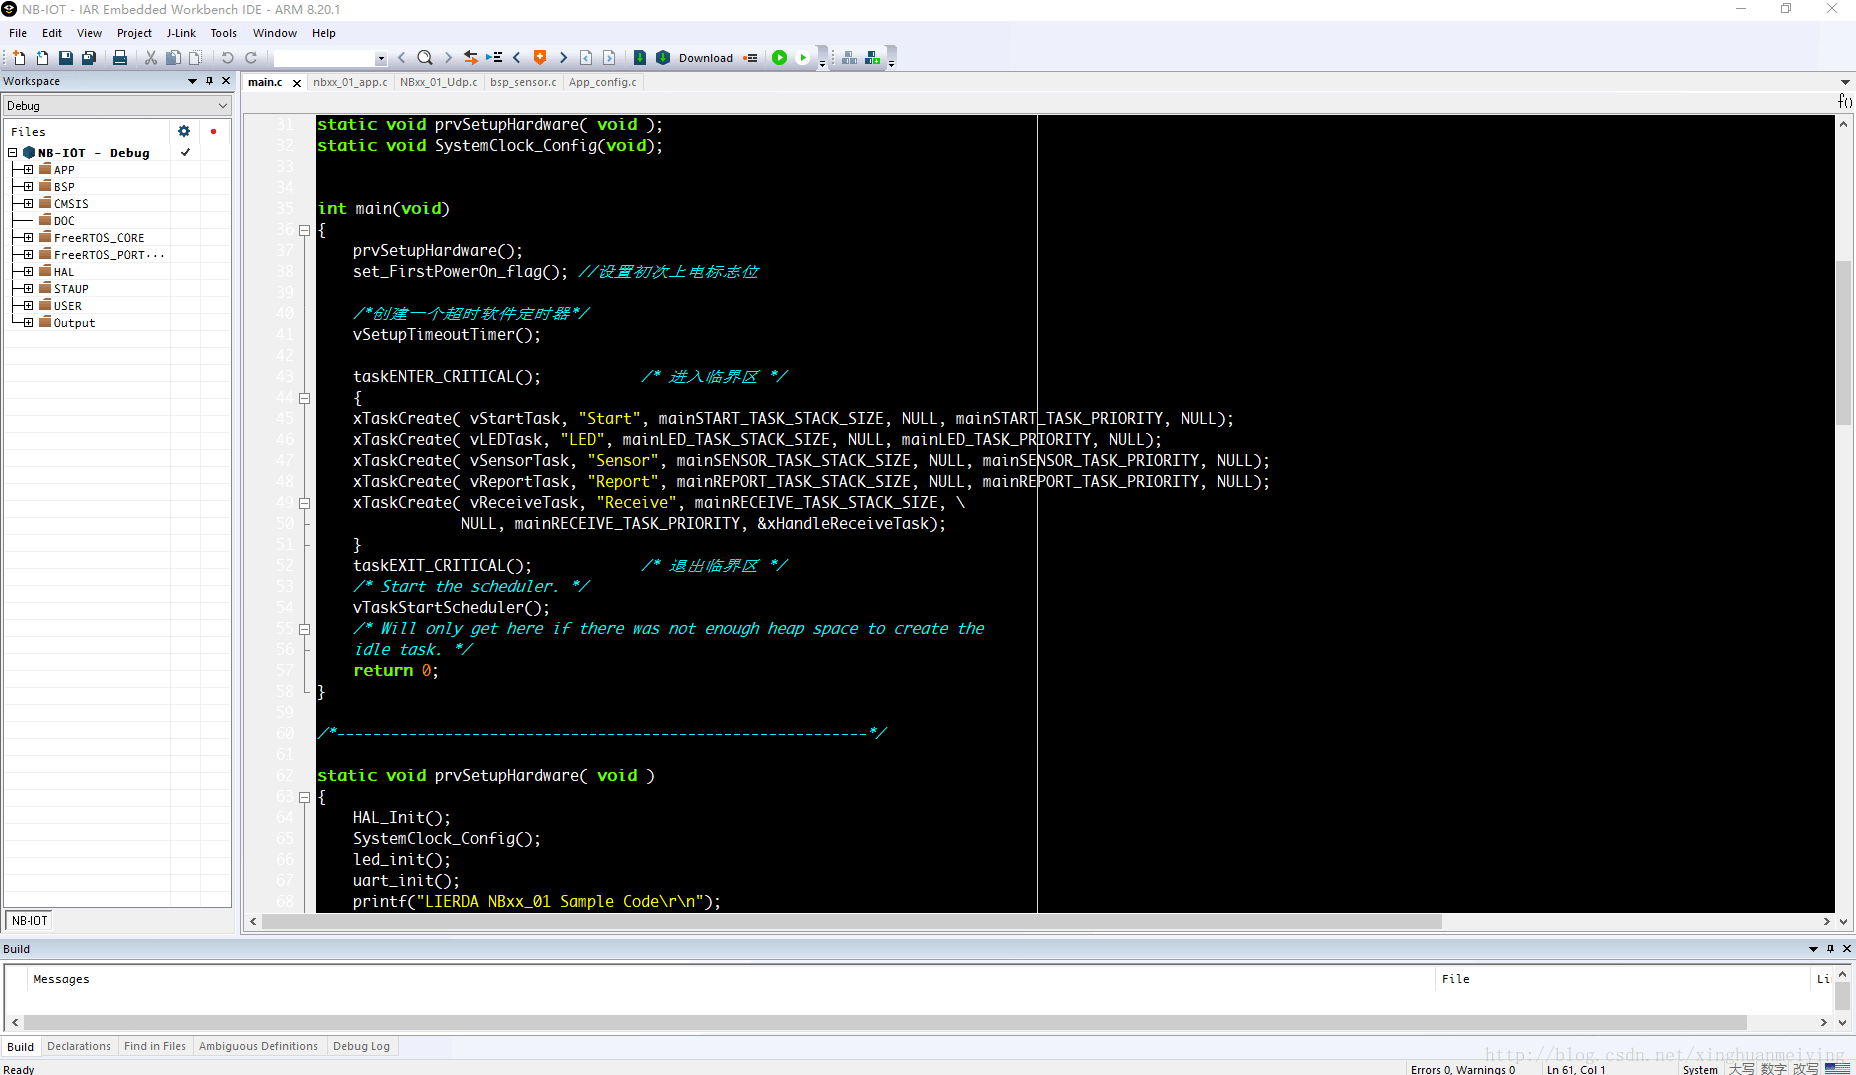Click the editor horizontal scrollbar thumb
Viewport: 1856px width, 1075px height.
(x=852, y=922)
